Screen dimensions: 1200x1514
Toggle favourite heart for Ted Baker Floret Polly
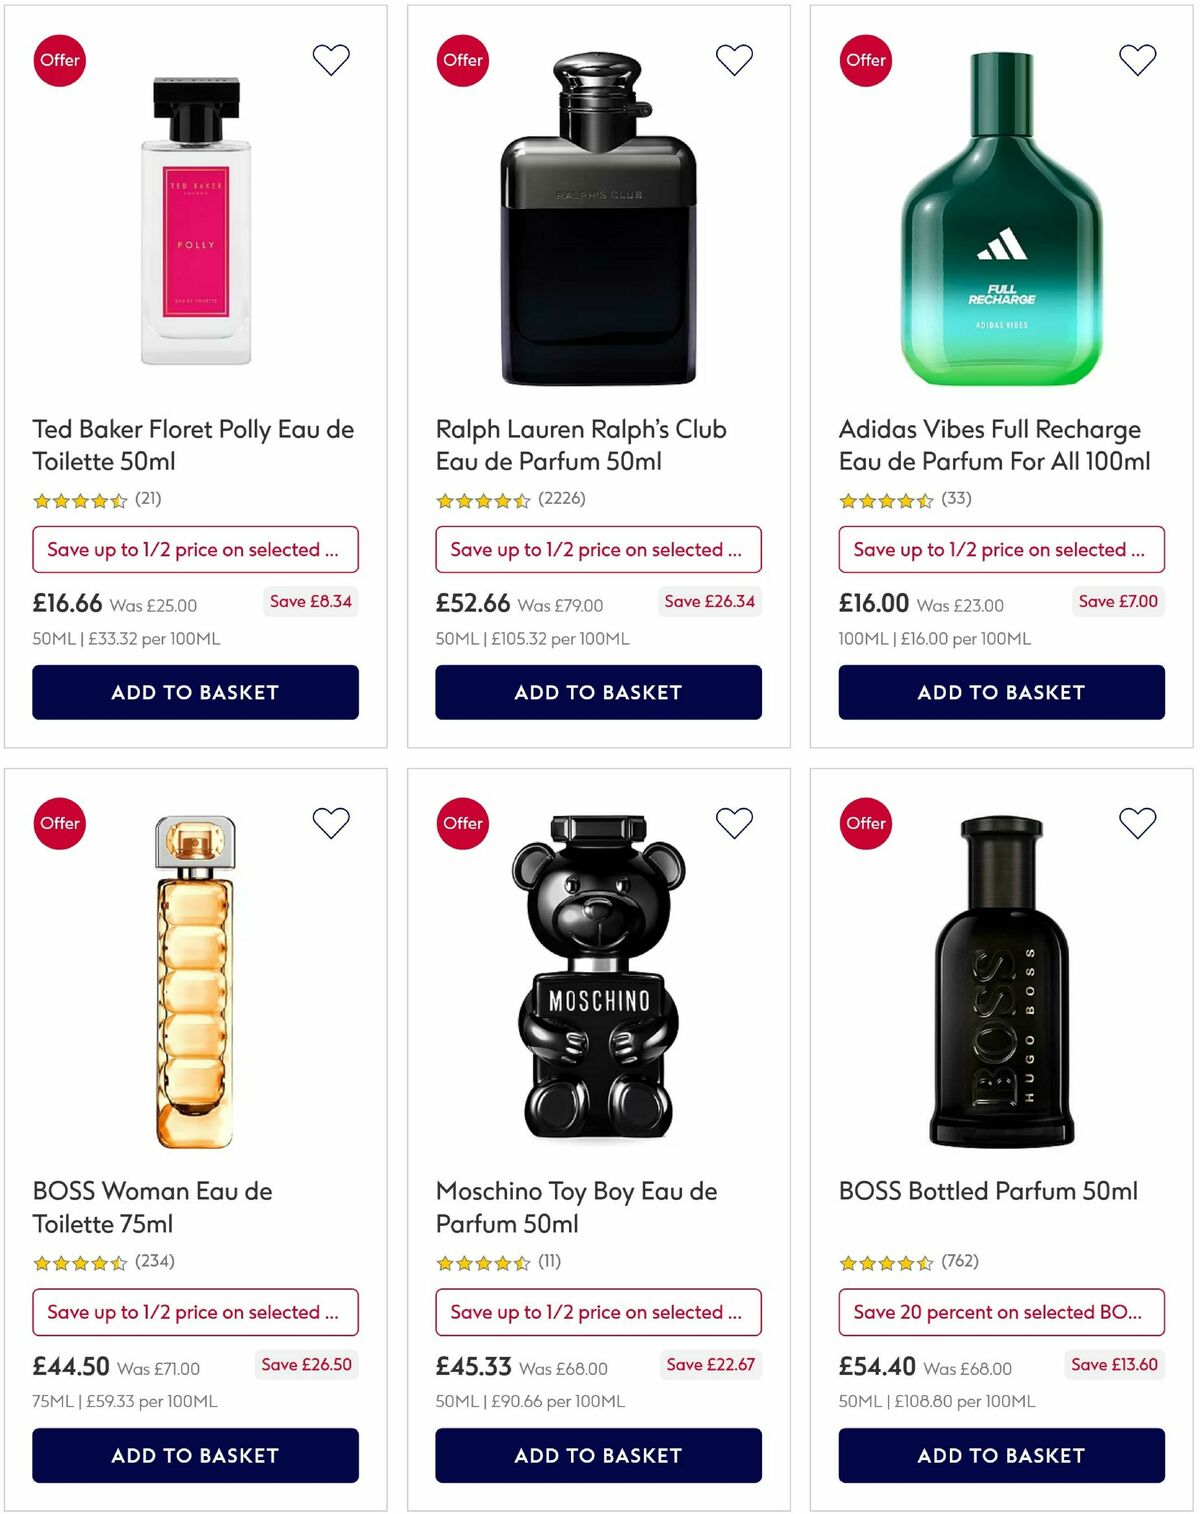tap(331, 59)
